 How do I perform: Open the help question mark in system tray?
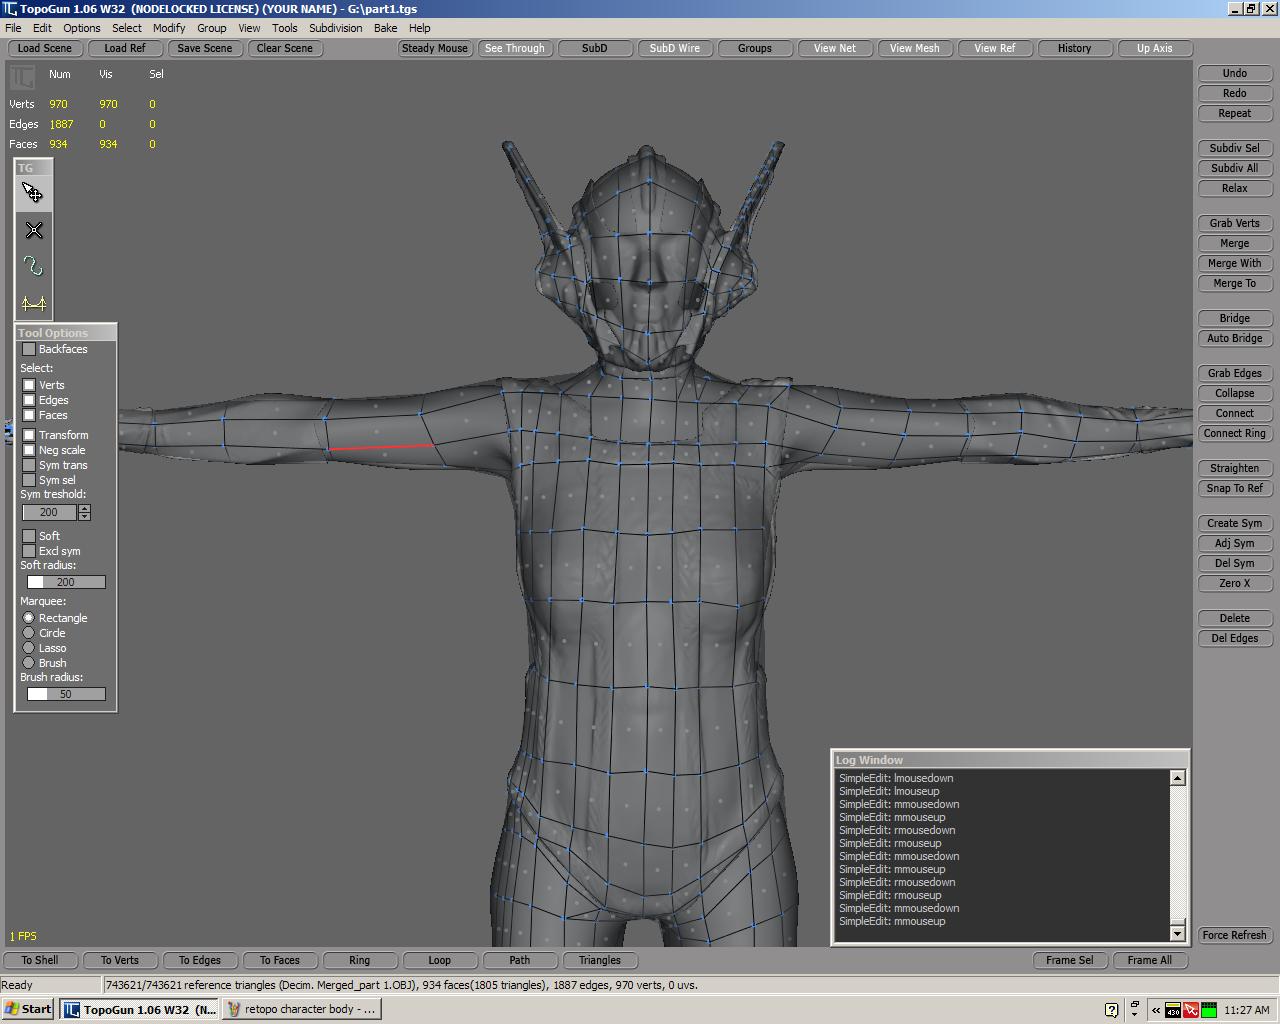(x=1110, y=1009)
